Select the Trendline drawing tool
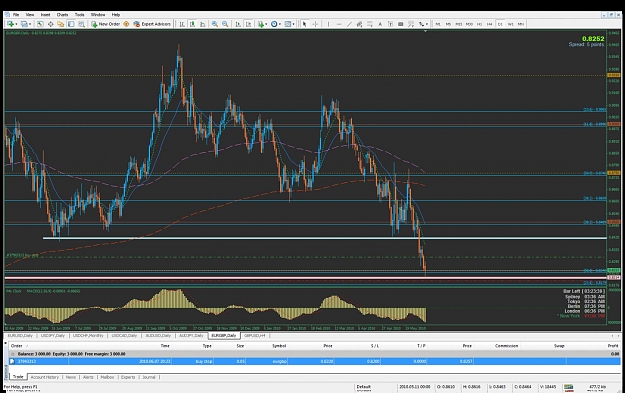 (349, 24)
